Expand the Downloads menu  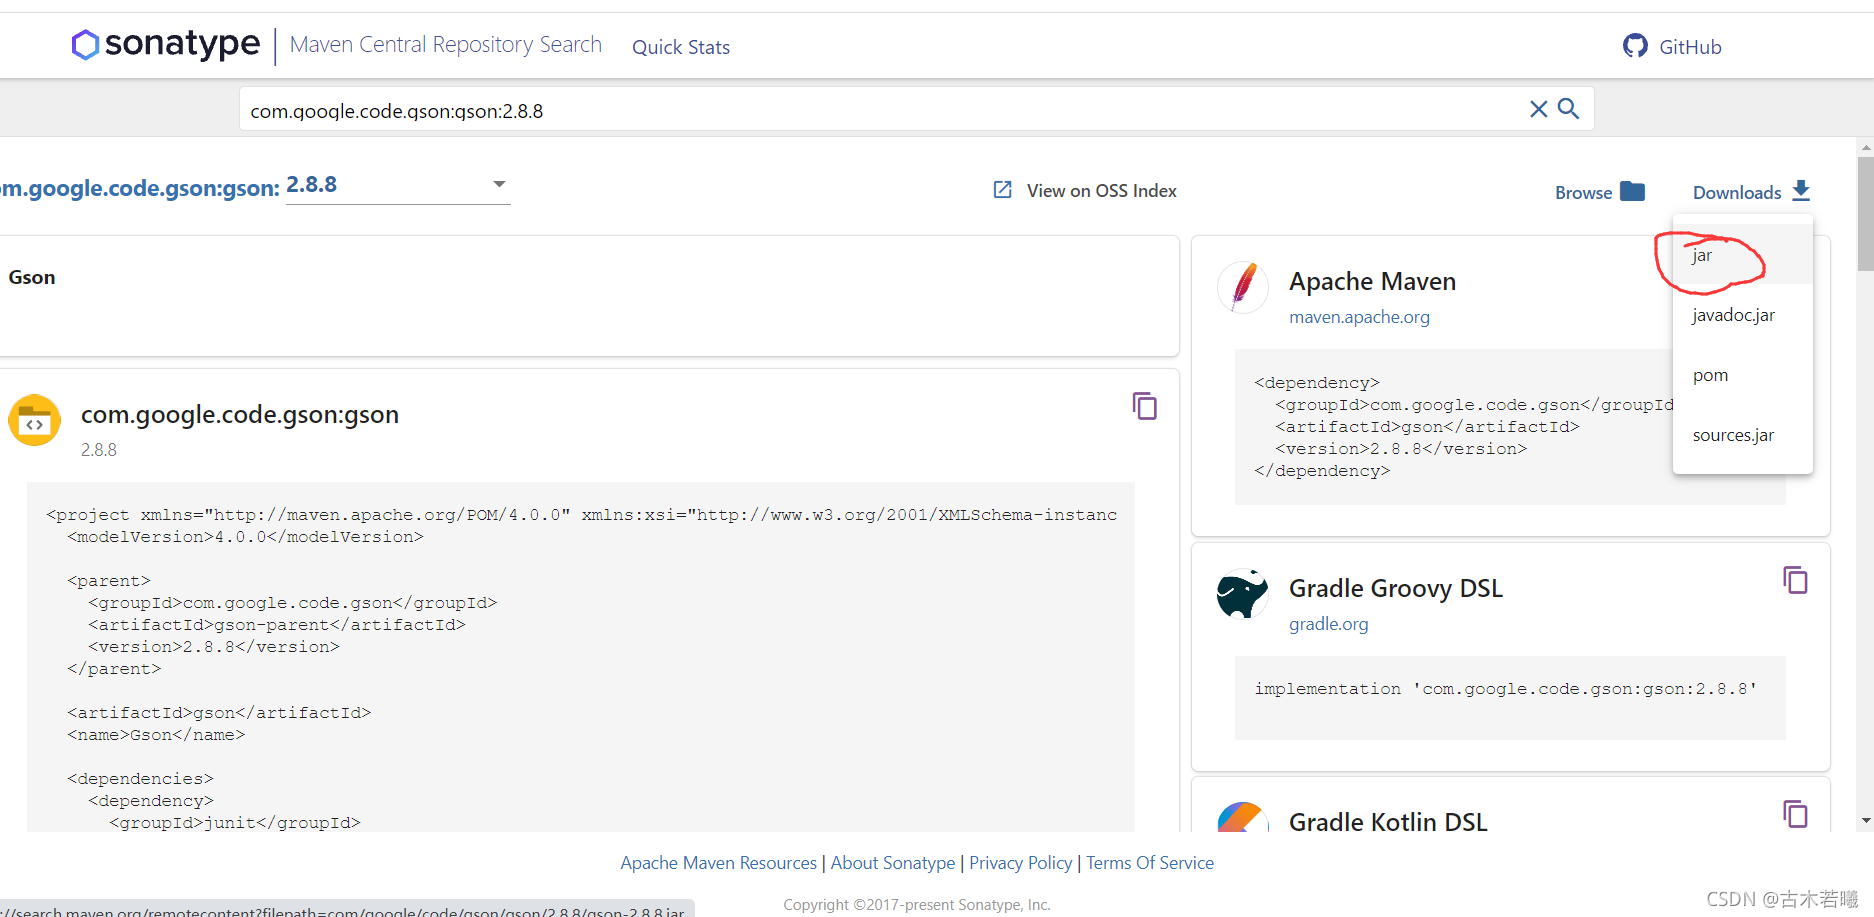[1737, 191]
